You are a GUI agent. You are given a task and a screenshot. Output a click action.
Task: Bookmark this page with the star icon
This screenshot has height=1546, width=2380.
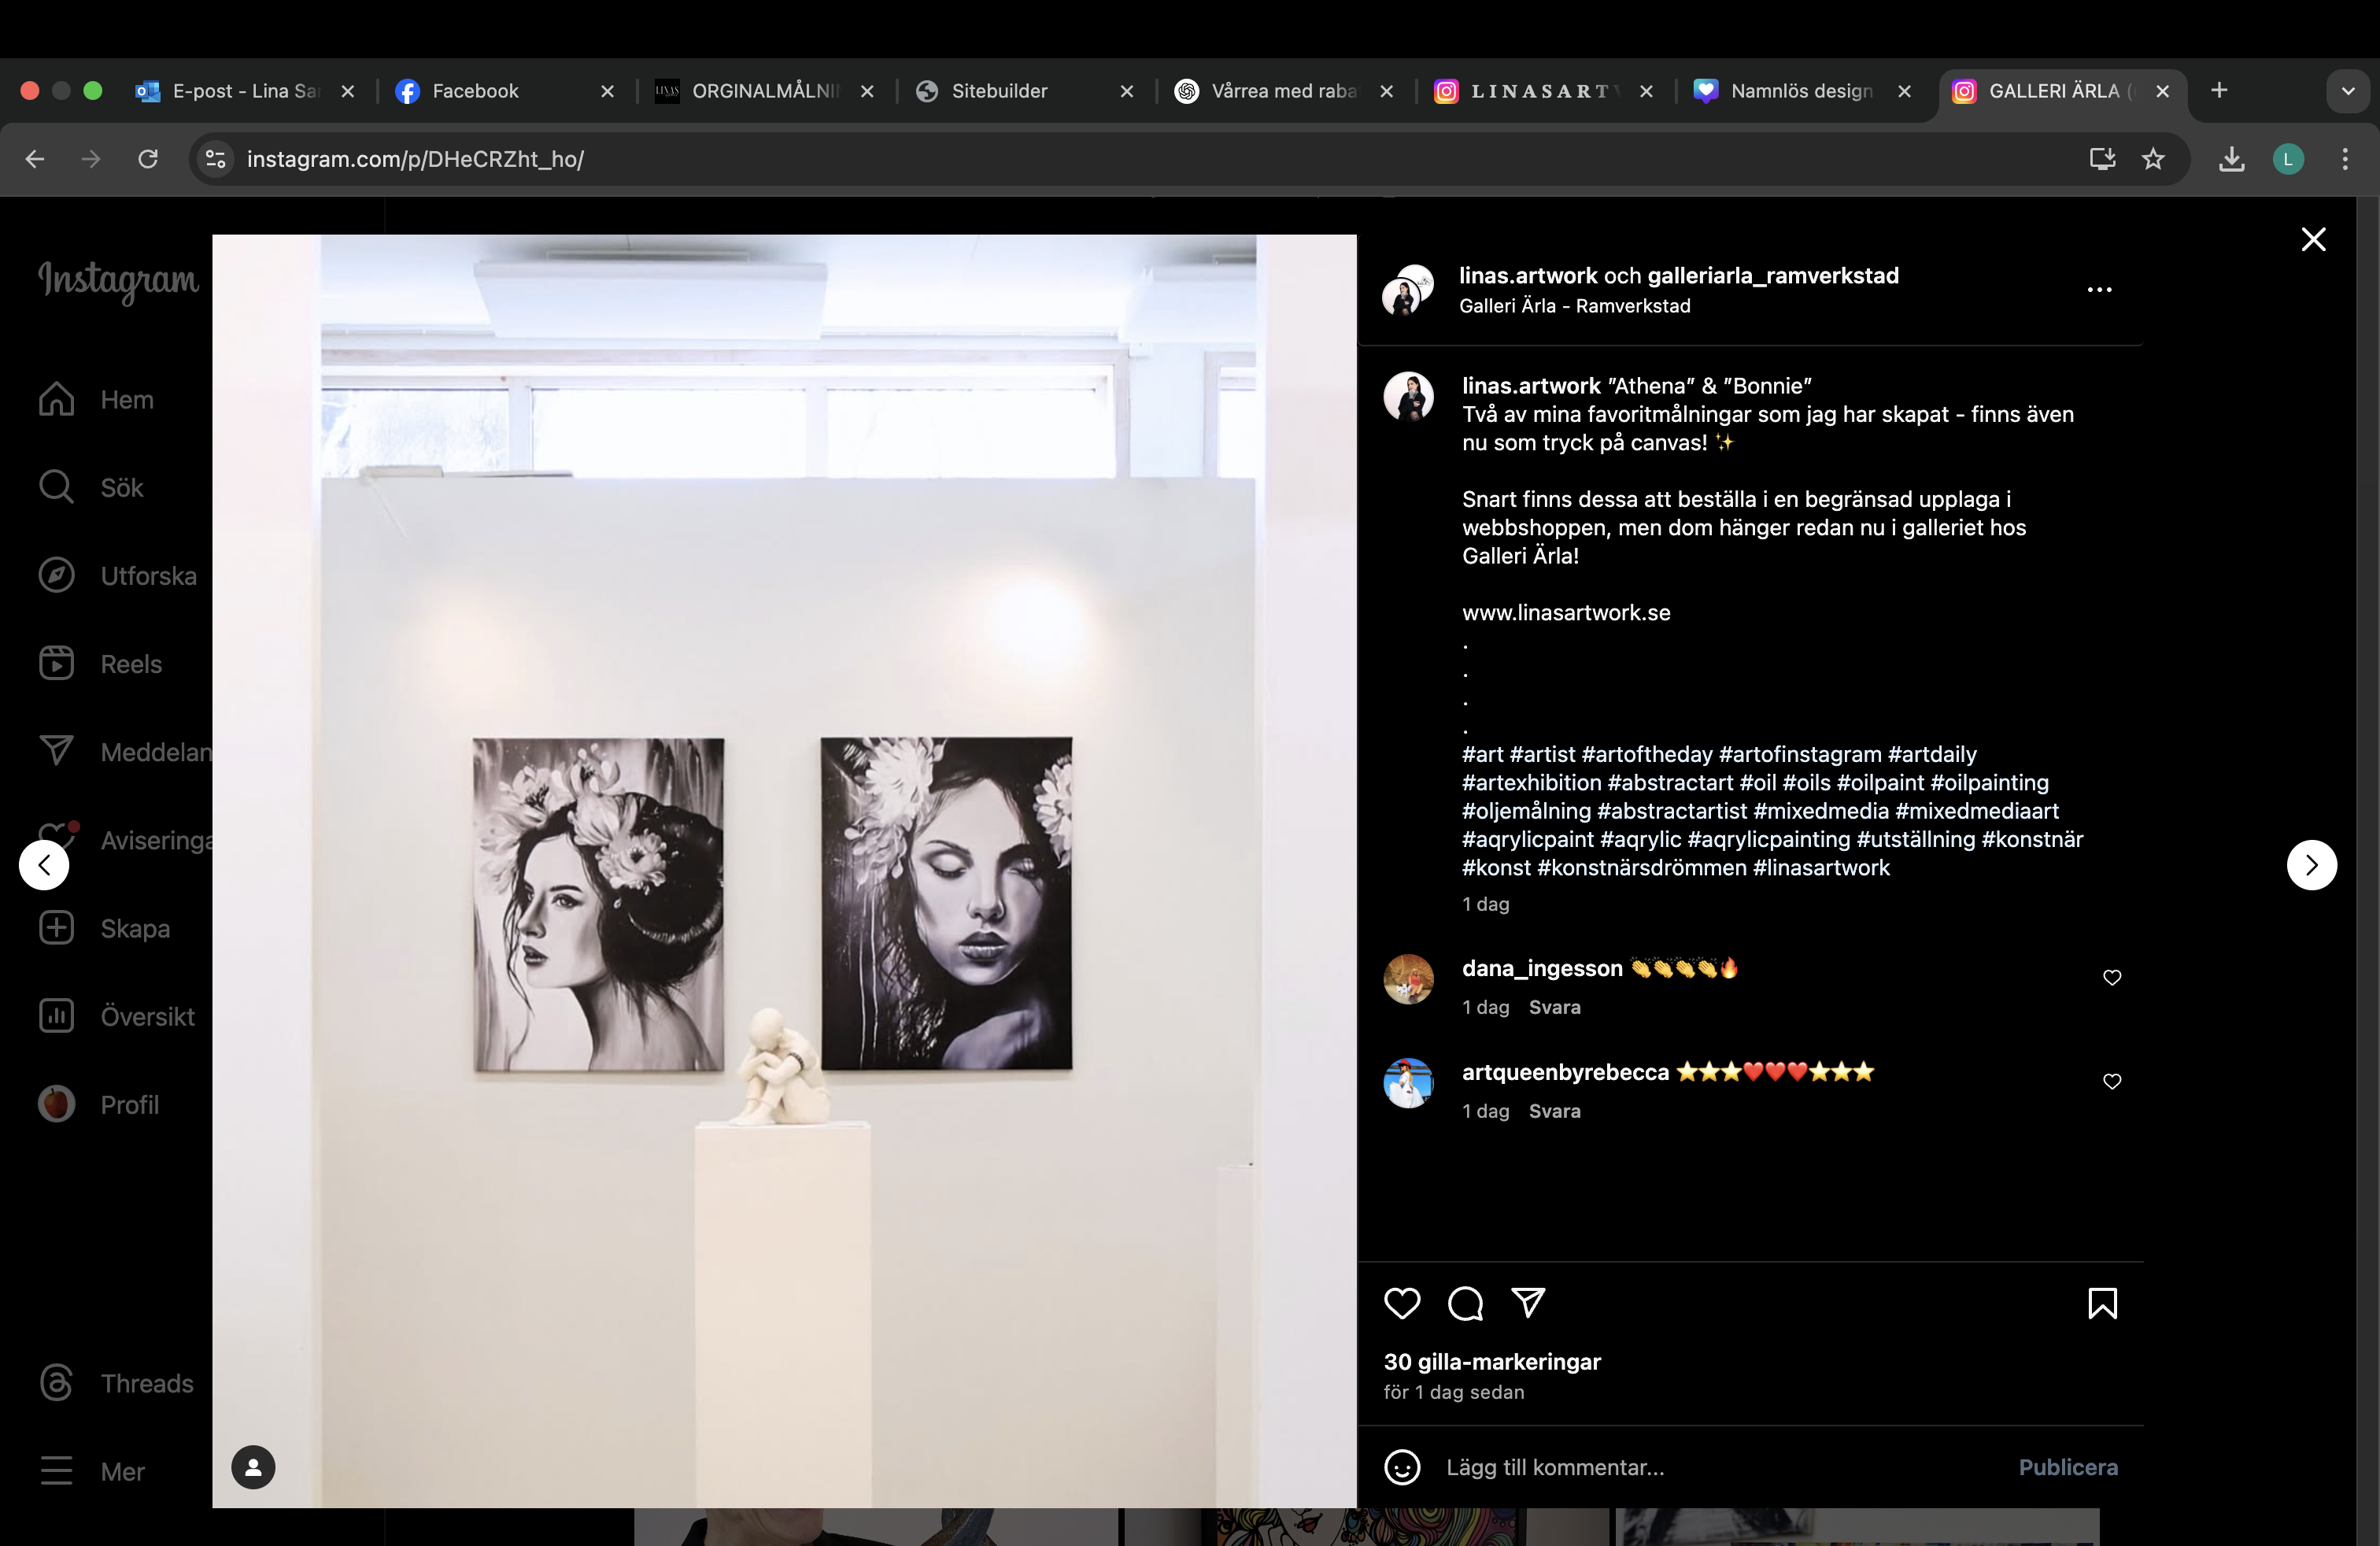tap(2153, 159)
